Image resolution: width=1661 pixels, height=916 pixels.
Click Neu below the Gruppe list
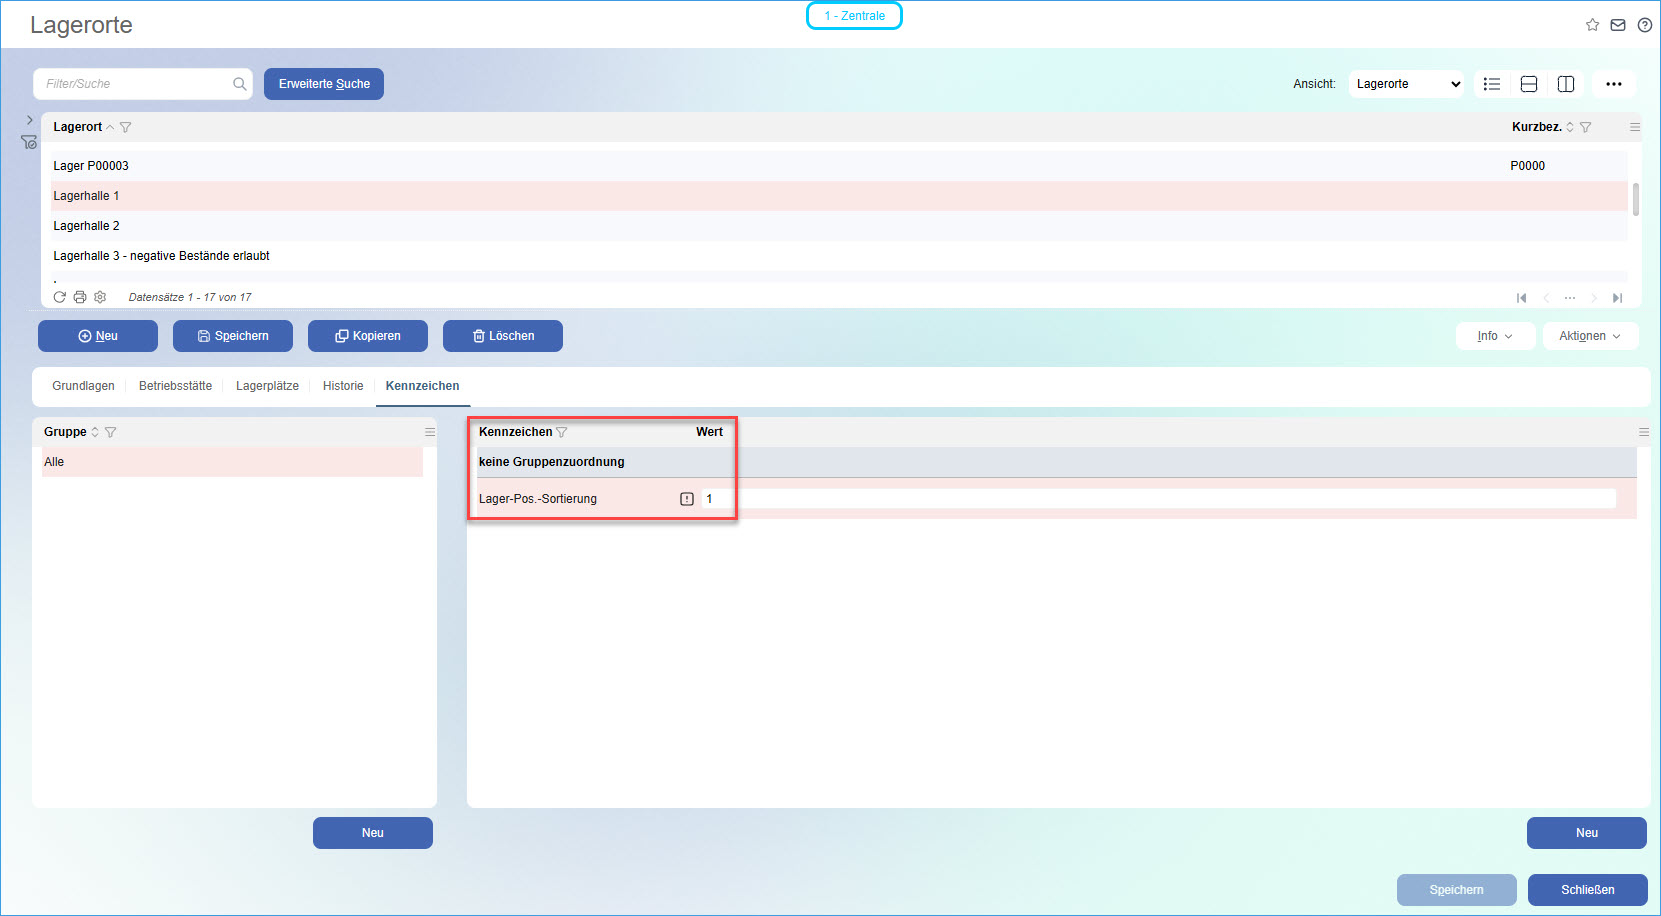(x=373, y=833)
